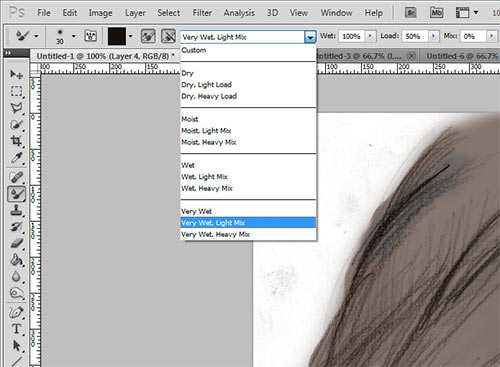500x367 pixels.
Task: Choose Moist, Light Mix preset
Action: click(x=248, y=131)
